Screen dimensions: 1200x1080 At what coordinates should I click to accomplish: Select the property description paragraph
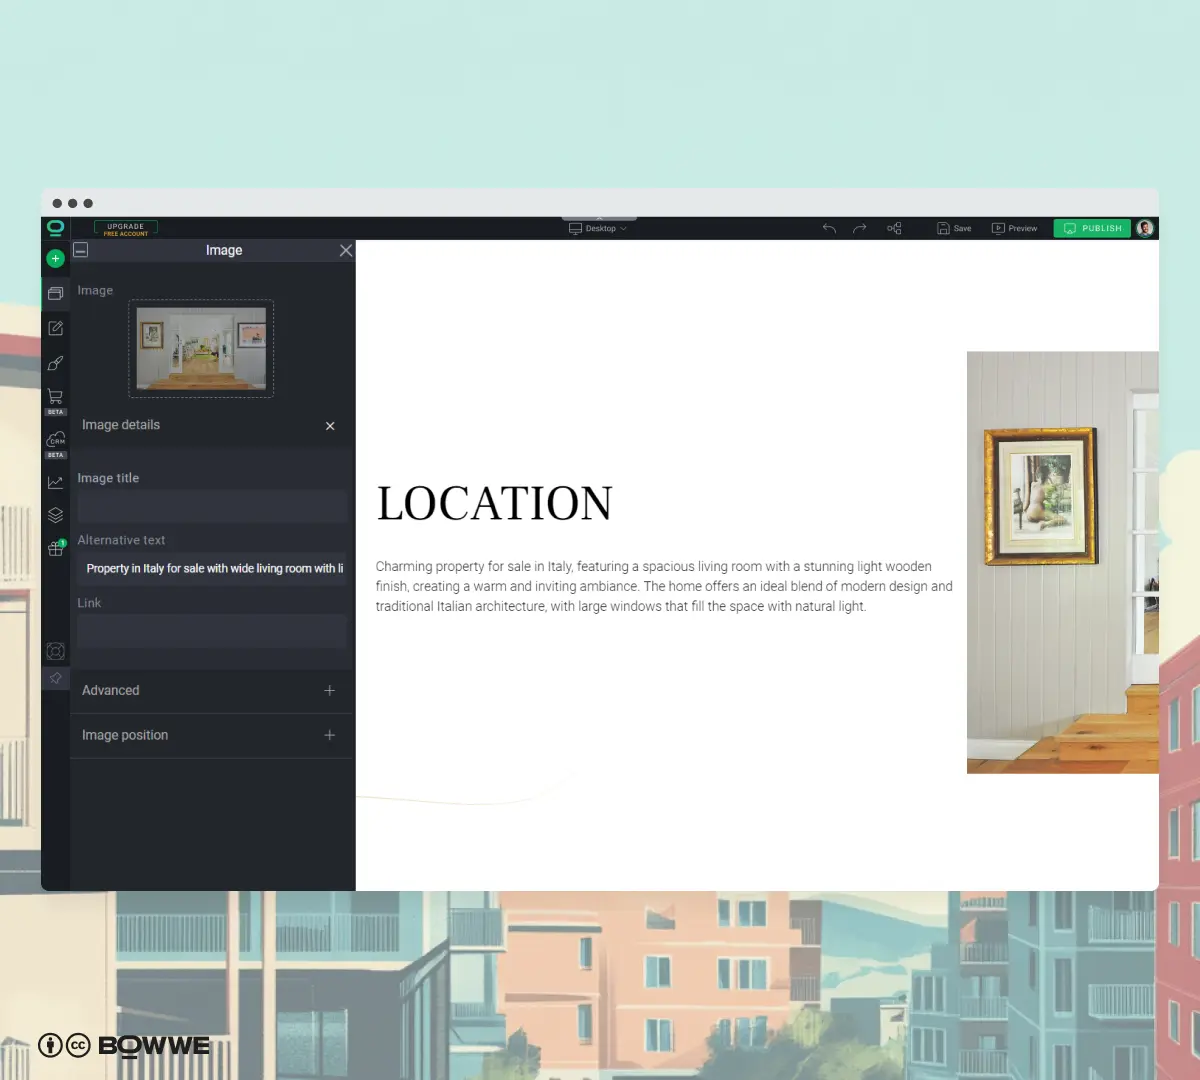click(x=664, y=586)
